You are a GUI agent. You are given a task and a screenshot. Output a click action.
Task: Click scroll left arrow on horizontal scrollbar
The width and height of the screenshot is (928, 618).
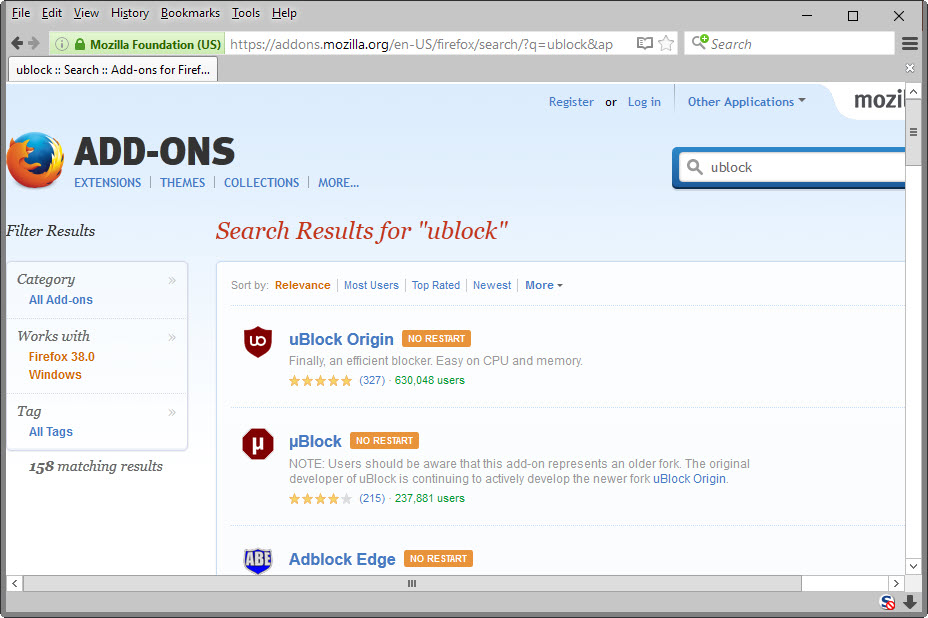(x=14, y=584)
